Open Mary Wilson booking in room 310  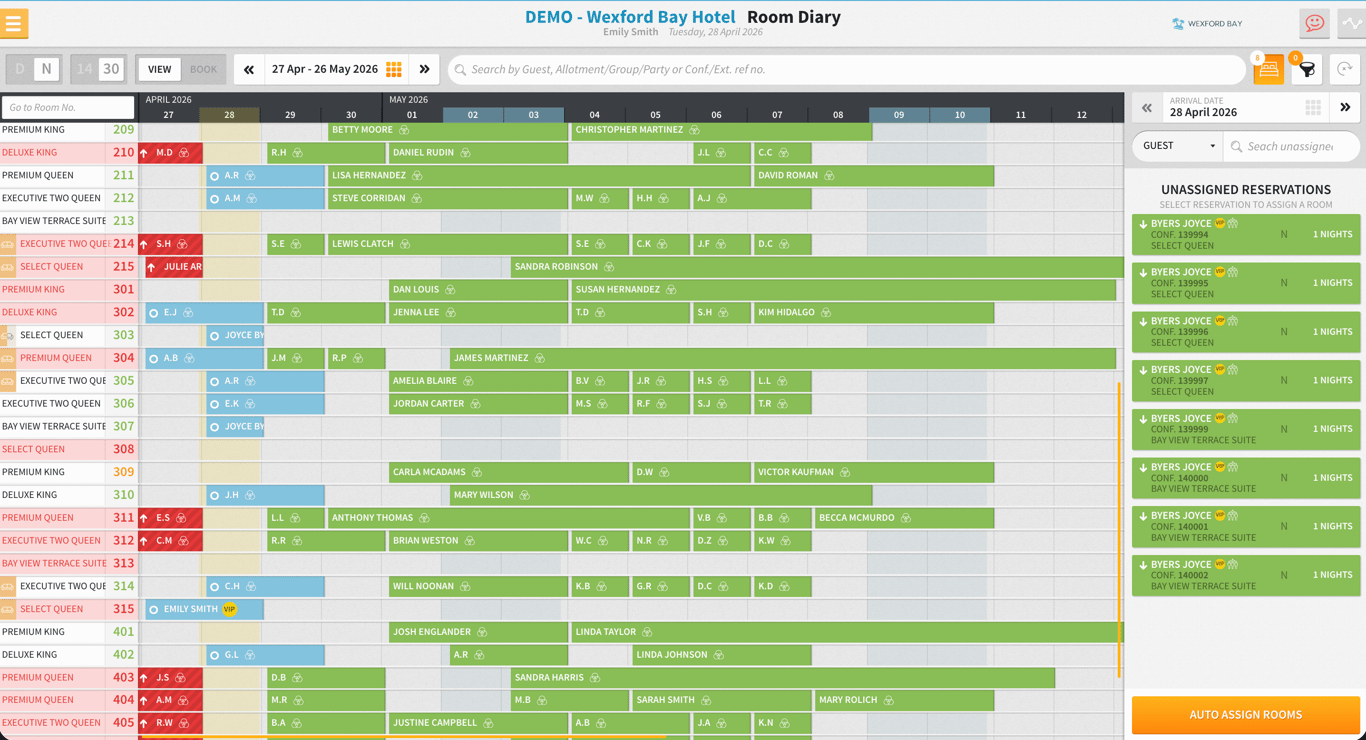coord(661,495)
